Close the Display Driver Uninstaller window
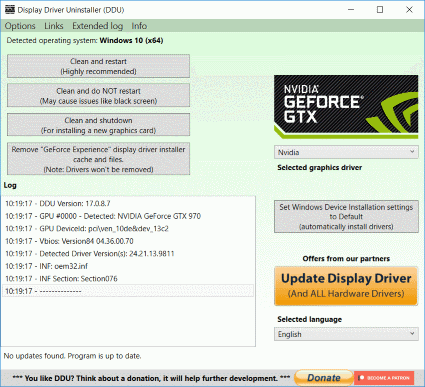The height and width of the screenshot is (387, 425). click(x=409, y=10)
